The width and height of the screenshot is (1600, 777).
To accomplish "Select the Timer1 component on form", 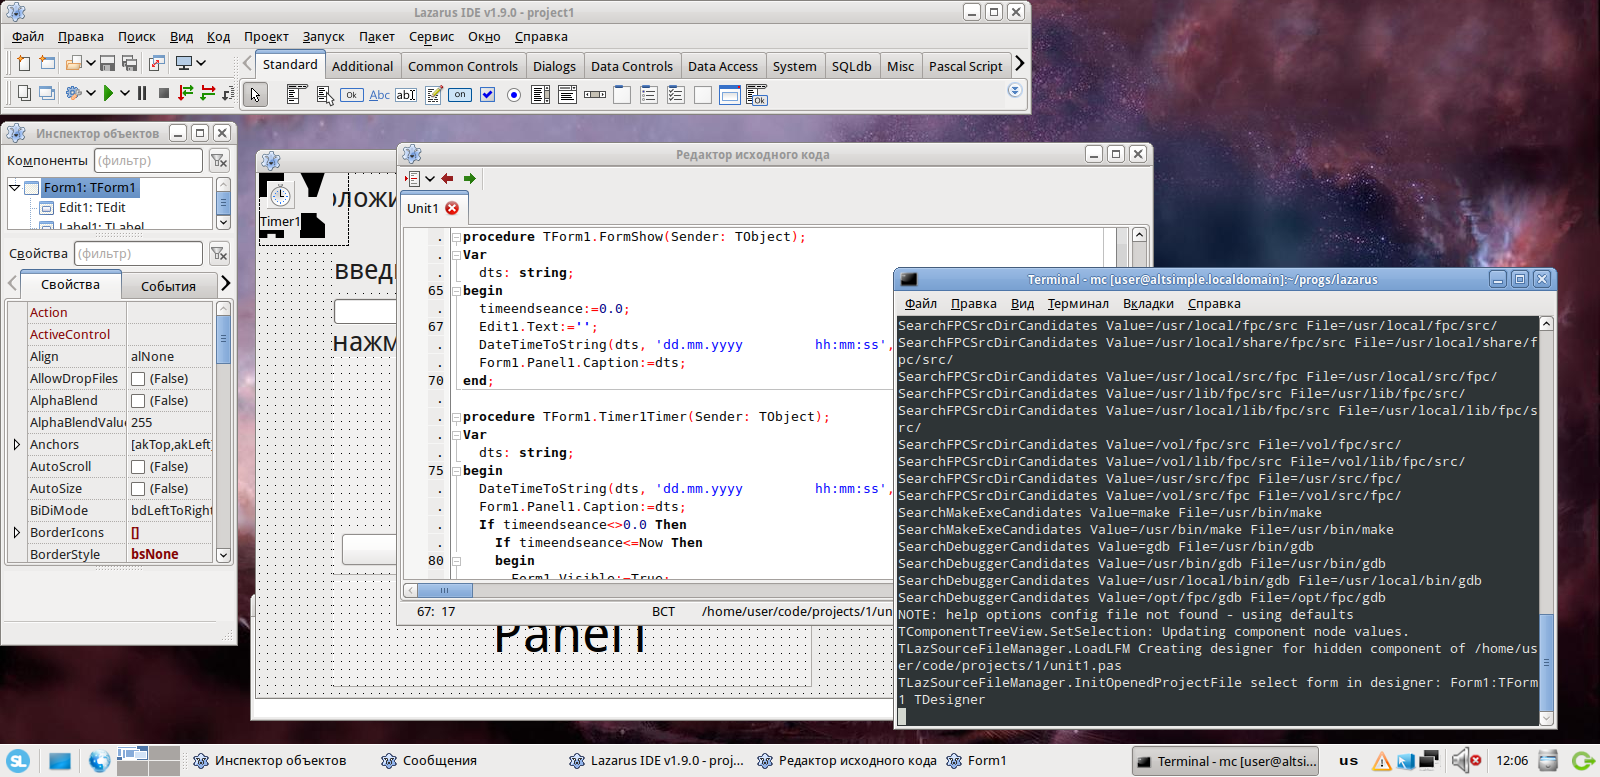I will [x=280, y=197].
